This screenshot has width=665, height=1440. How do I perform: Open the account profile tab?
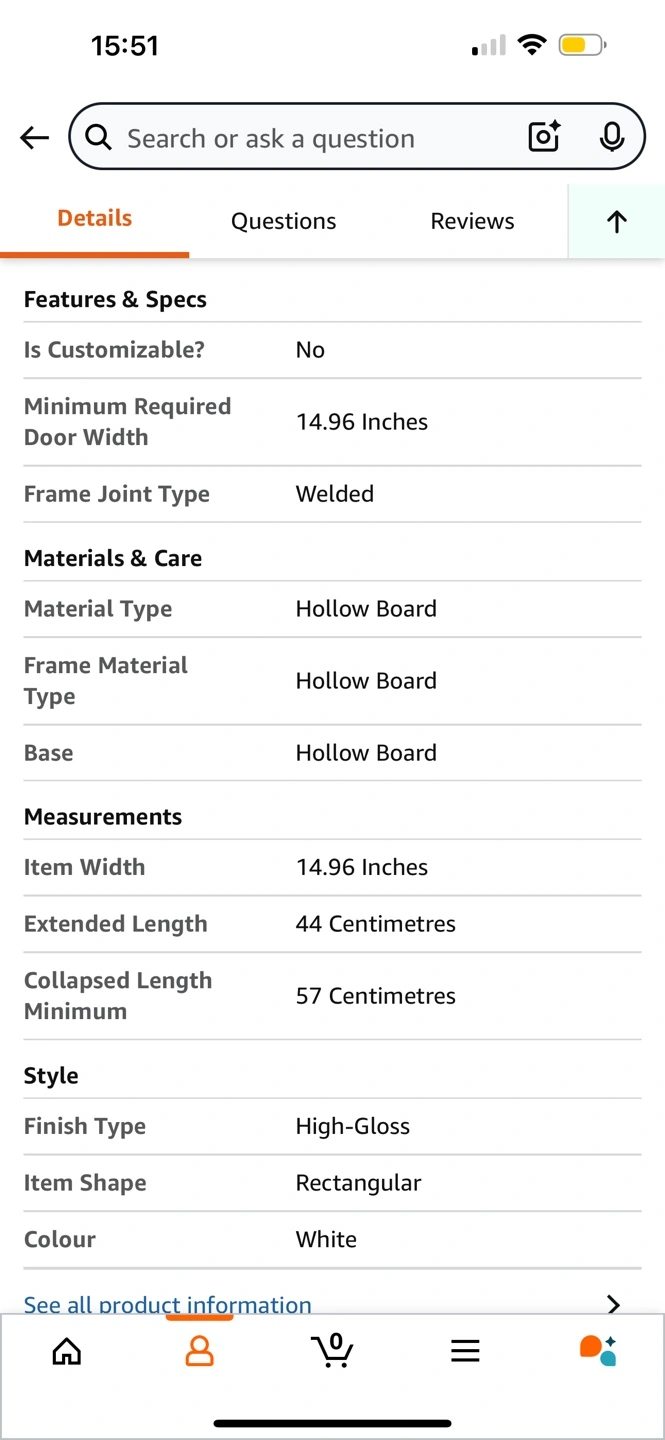200,1352
